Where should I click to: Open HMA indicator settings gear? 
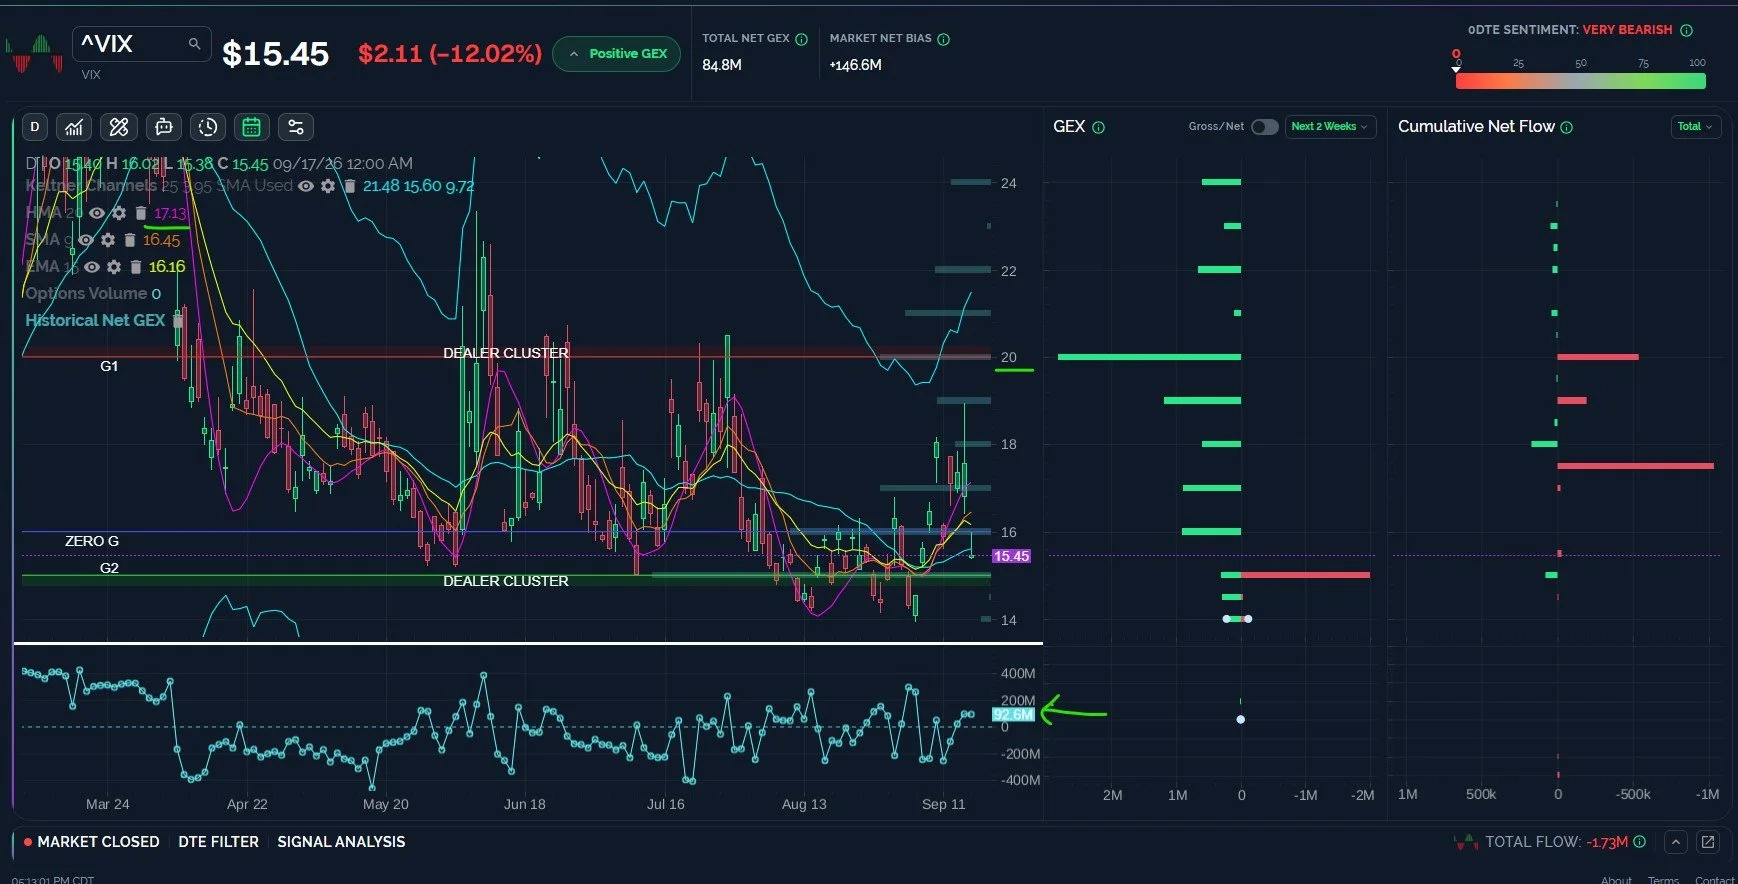coord(119,213)
